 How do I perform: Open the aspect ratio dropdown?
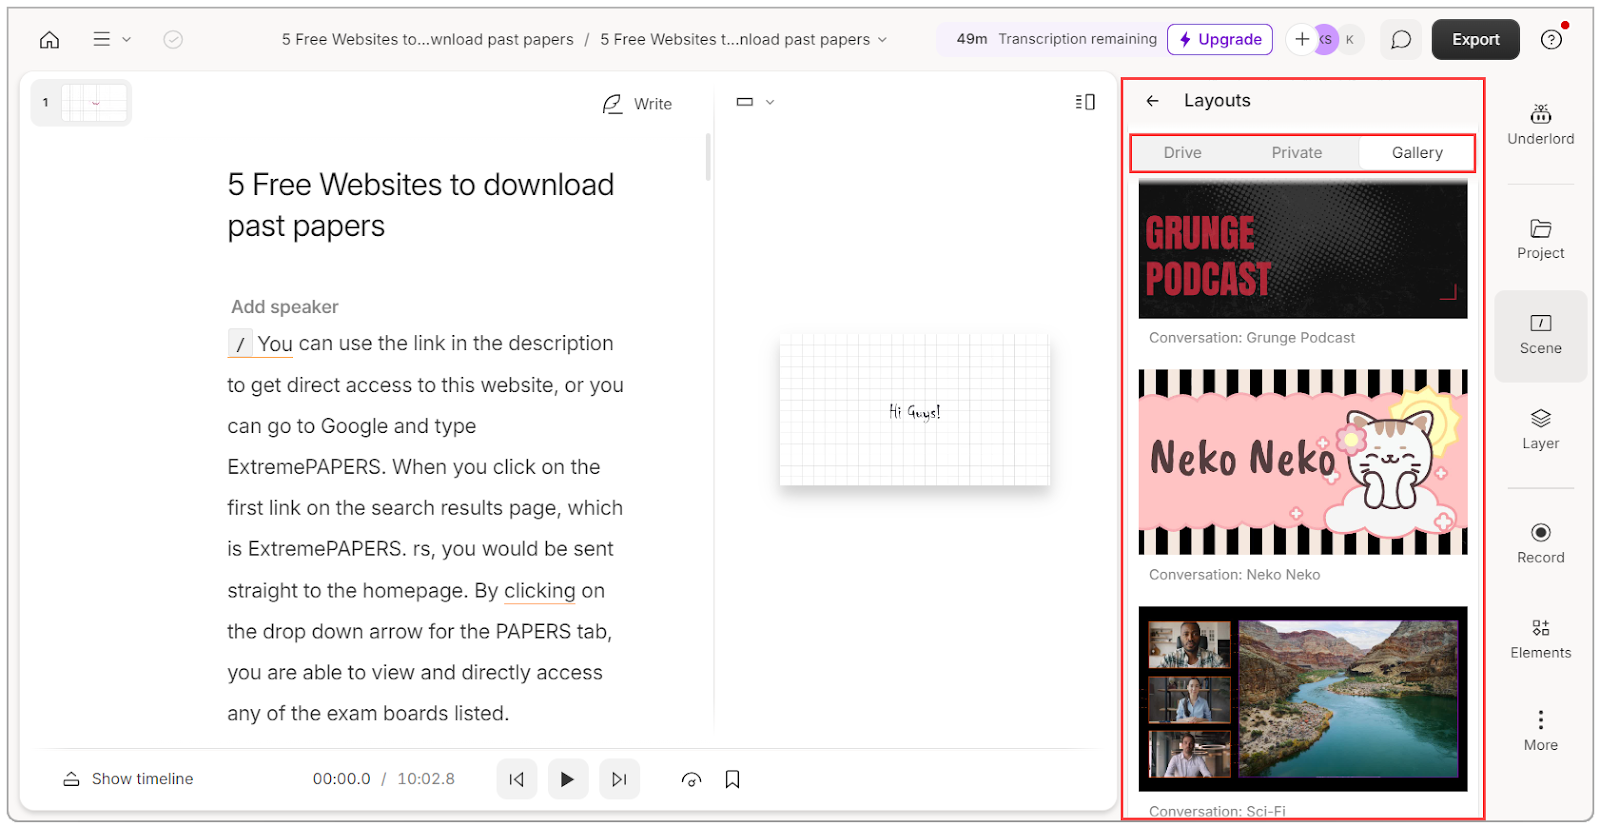(755, 102)
